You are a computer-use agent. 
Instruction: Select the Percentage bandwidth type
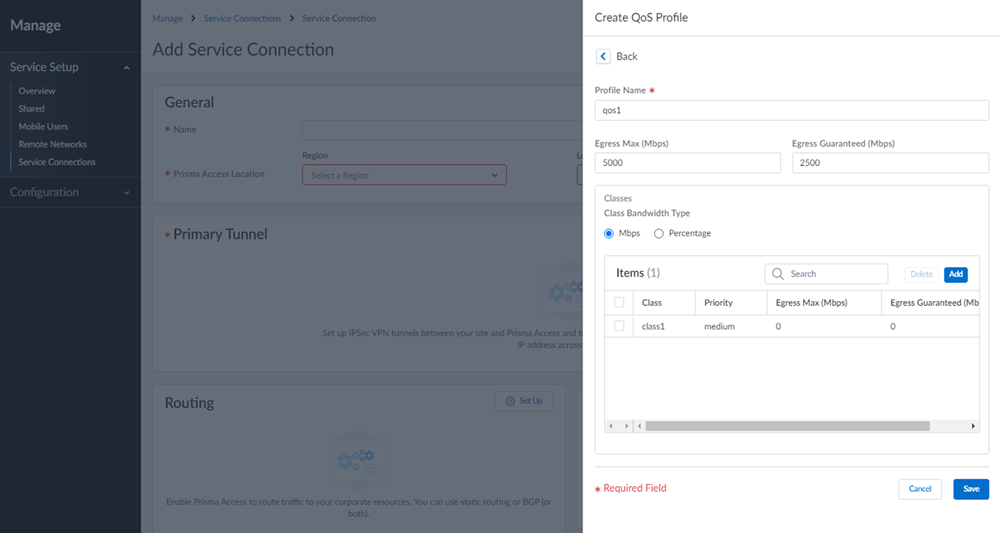tap(659, 234)
